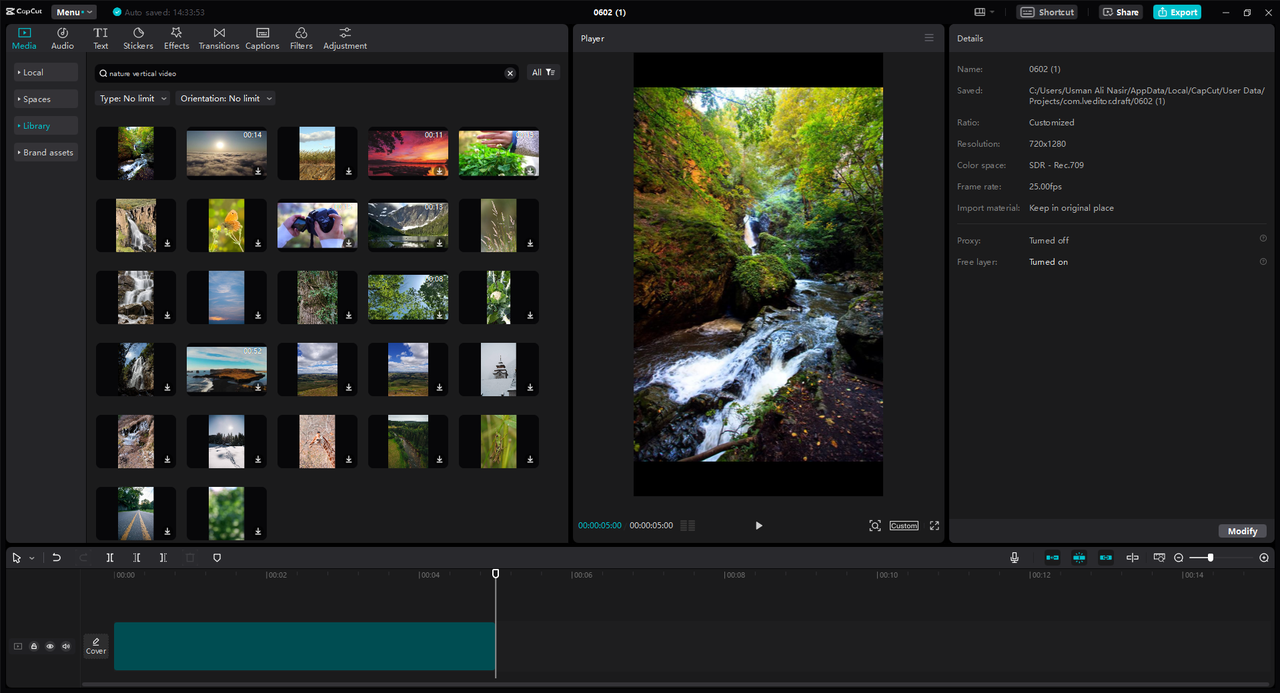Expand the Spaces section
Screen dimensions: 1280x693
click(45, 99)
